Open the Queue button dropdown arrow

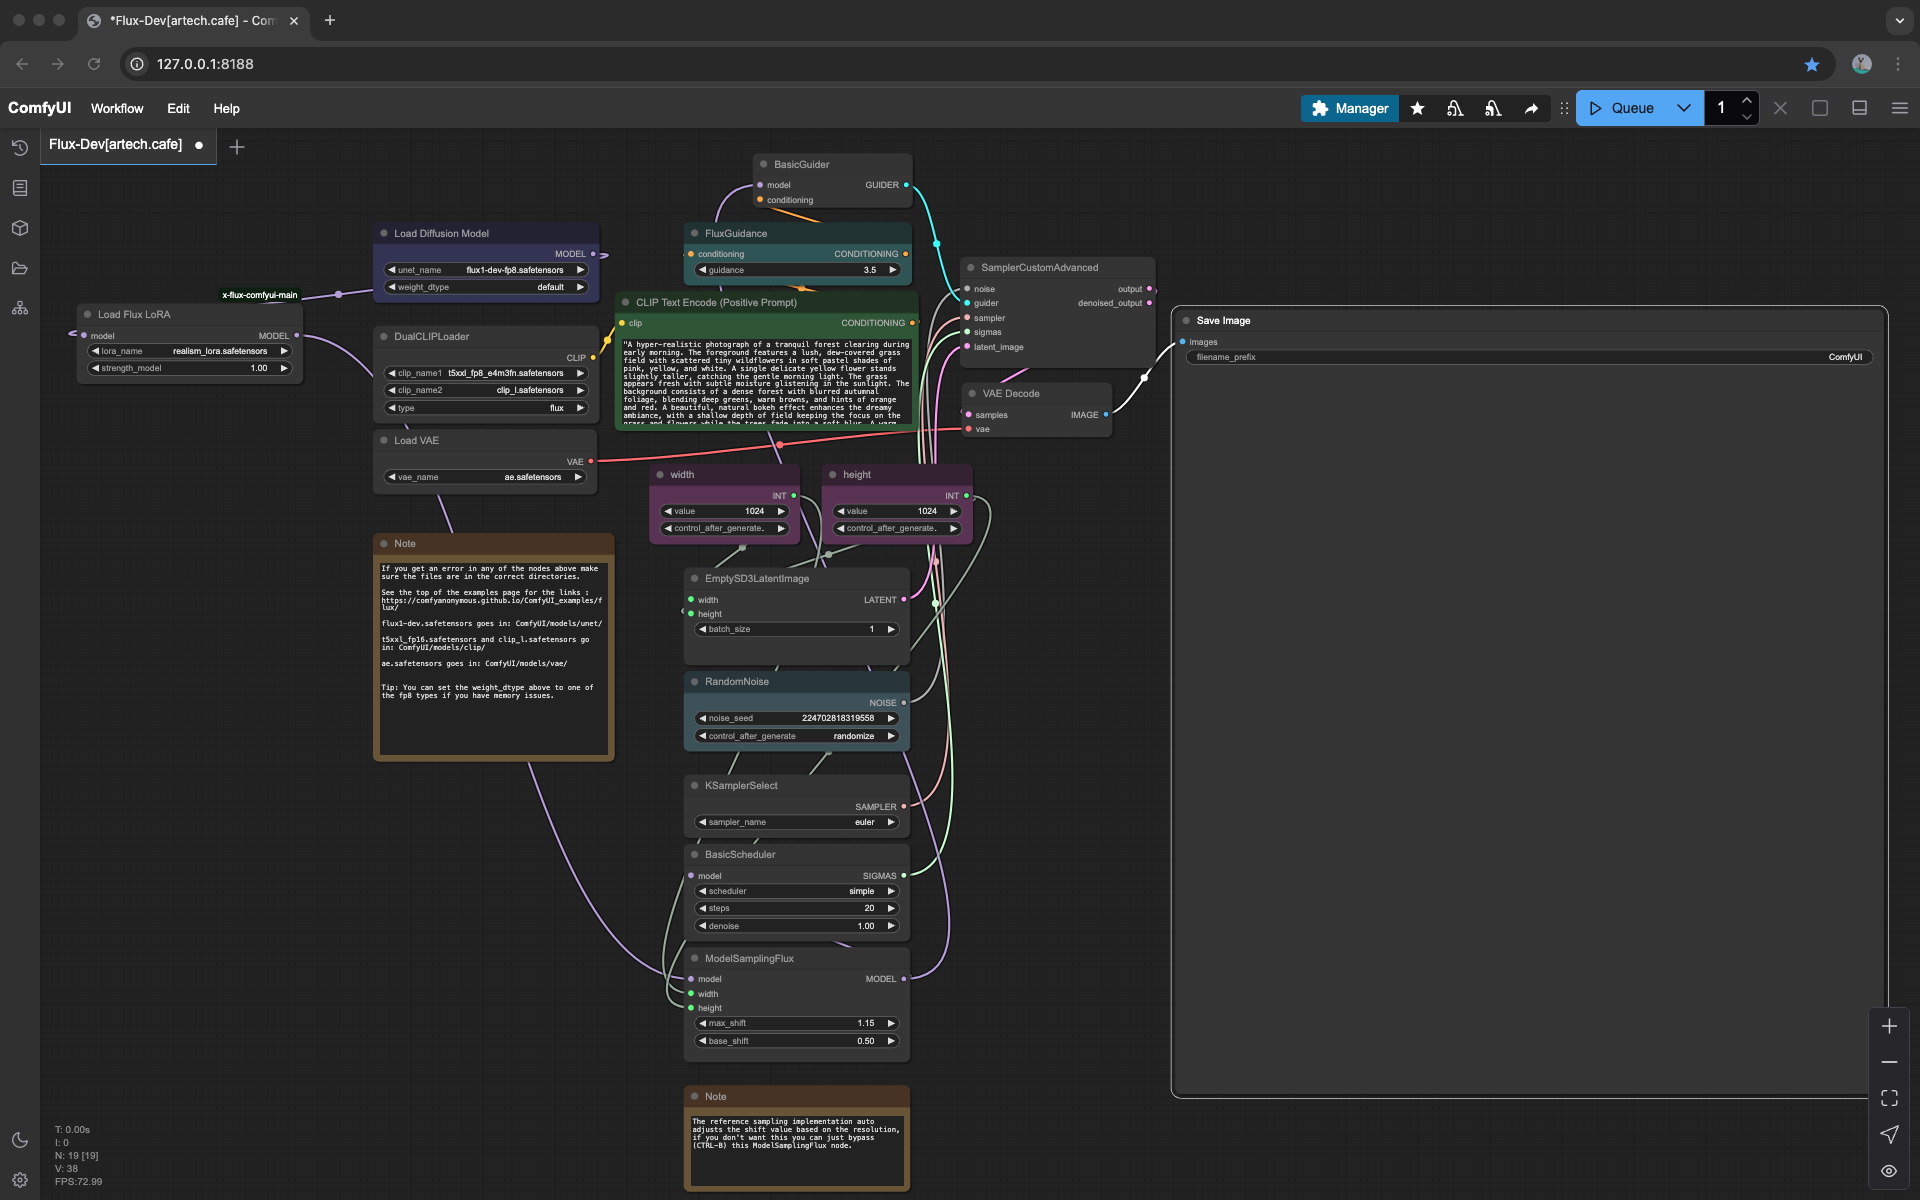[x=1684, y=108]
